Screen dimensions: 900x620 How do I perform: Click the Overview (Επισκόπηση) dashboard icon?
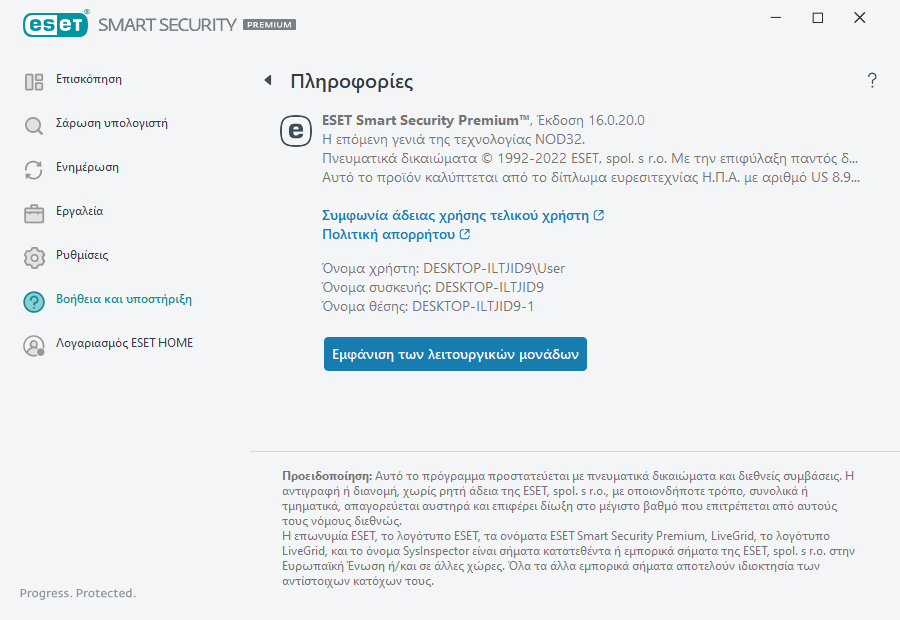tap(34, 82)
